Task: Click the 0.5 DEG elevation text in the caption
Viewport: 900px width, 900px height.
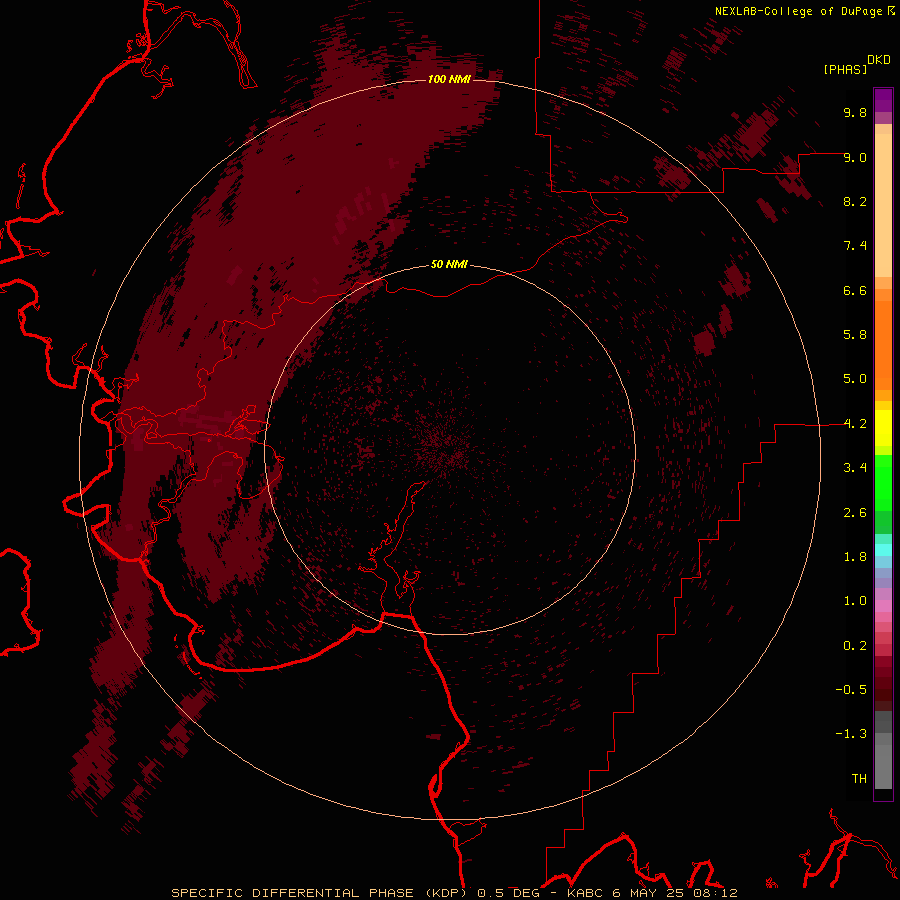Action: tap(509, 893)
